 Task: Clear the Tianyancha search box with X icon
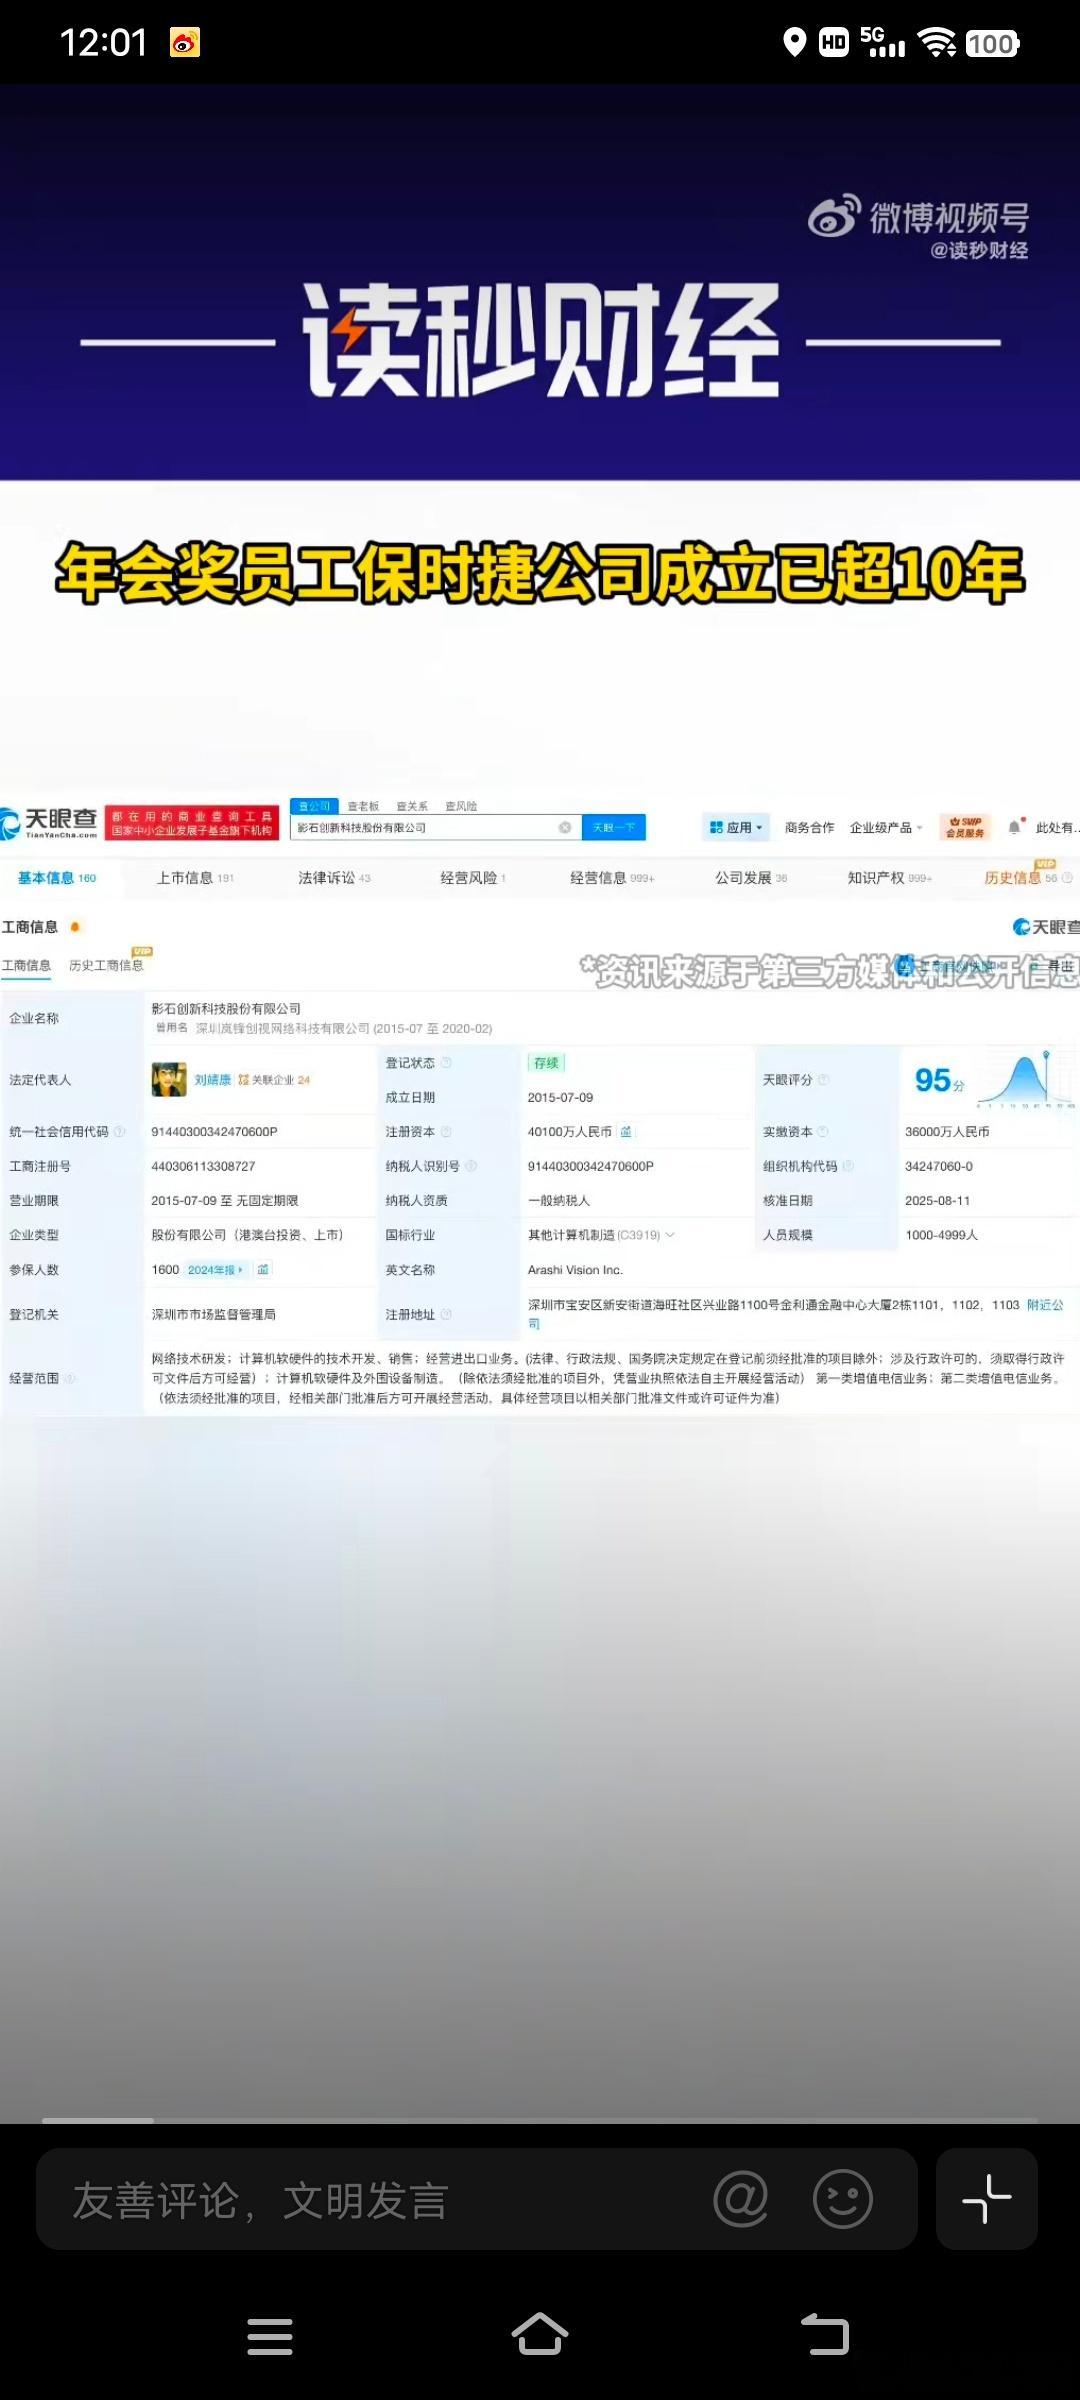[x=565, y=827]
